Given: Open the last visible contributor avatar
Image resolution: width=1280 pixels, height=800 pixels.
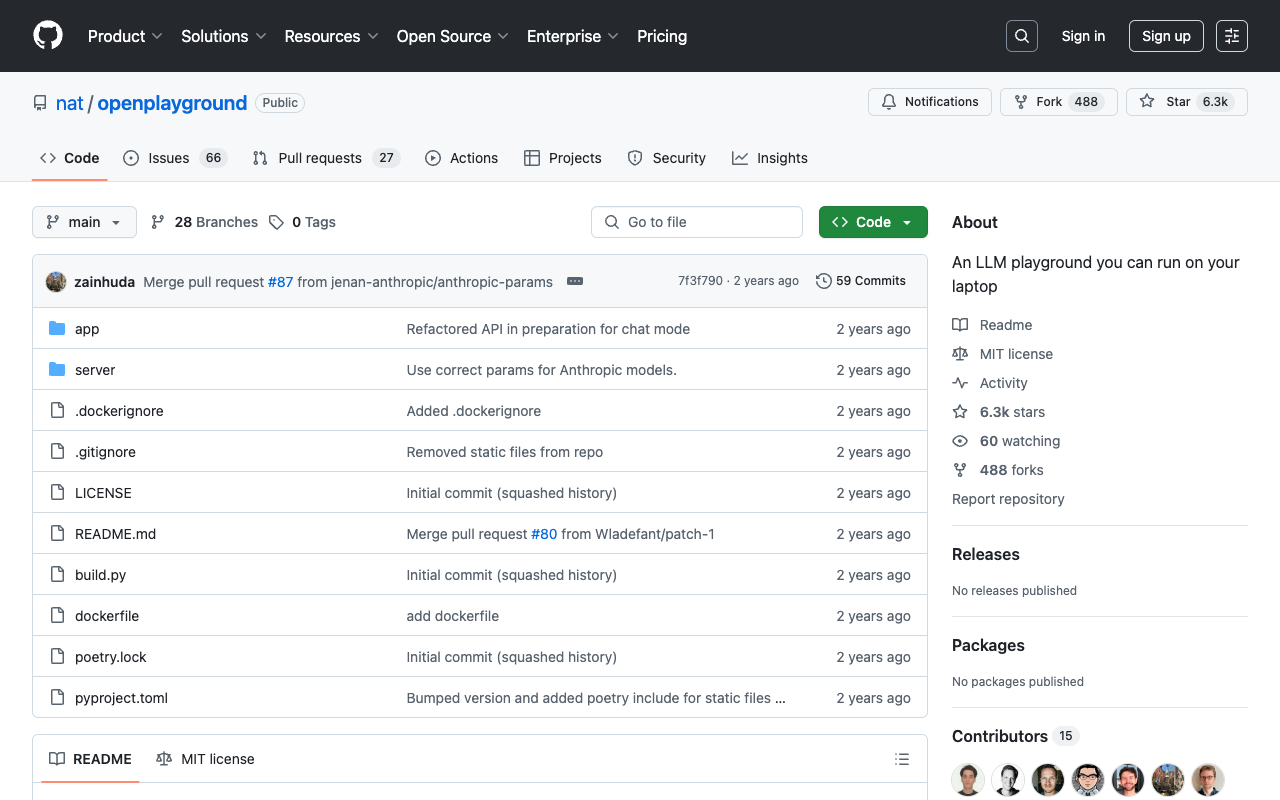Looking at the screenshot, I should 1208,780.
